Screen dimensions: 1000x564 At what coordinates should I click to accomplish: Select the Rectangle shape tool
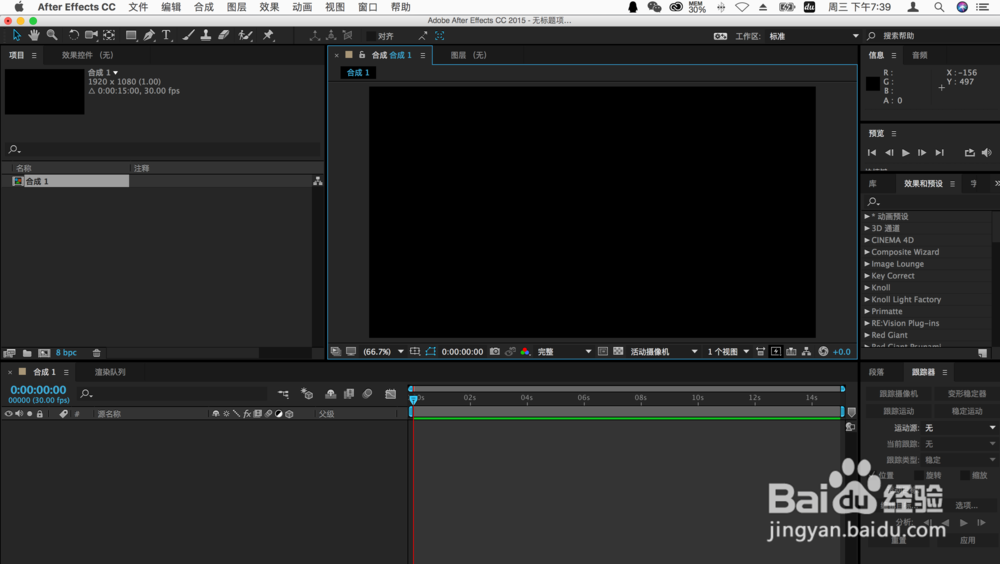(131, 35)
